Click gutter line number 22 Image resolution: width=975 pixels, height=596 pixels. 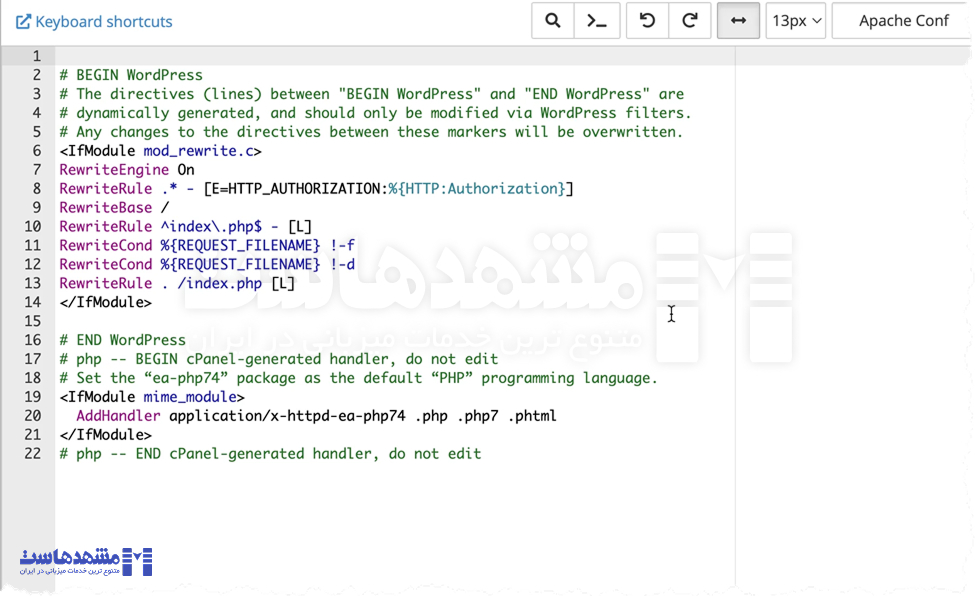pos(32,454)
